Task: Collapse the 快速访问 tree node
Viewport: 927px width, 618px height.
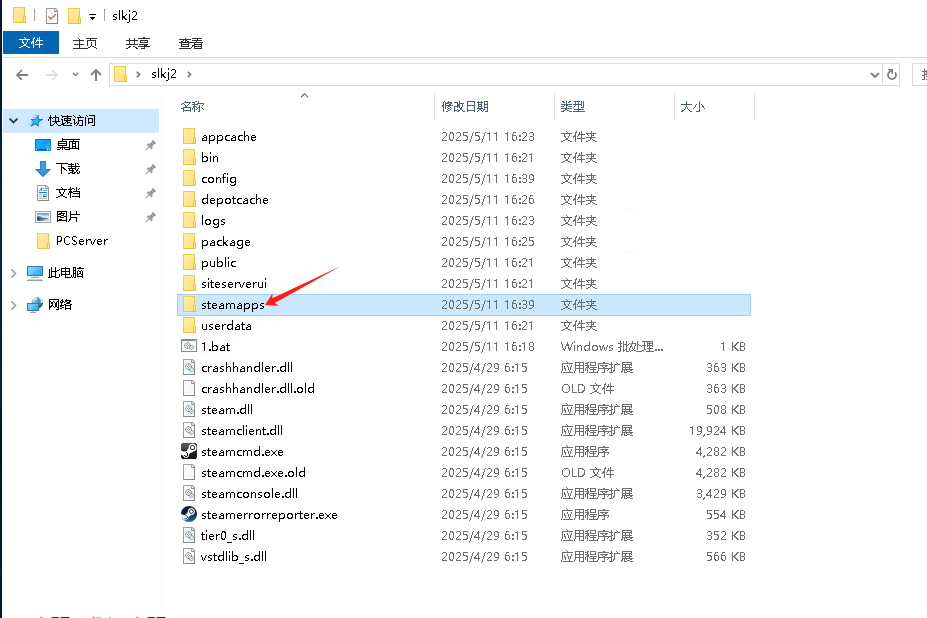Action: [13, 121]
